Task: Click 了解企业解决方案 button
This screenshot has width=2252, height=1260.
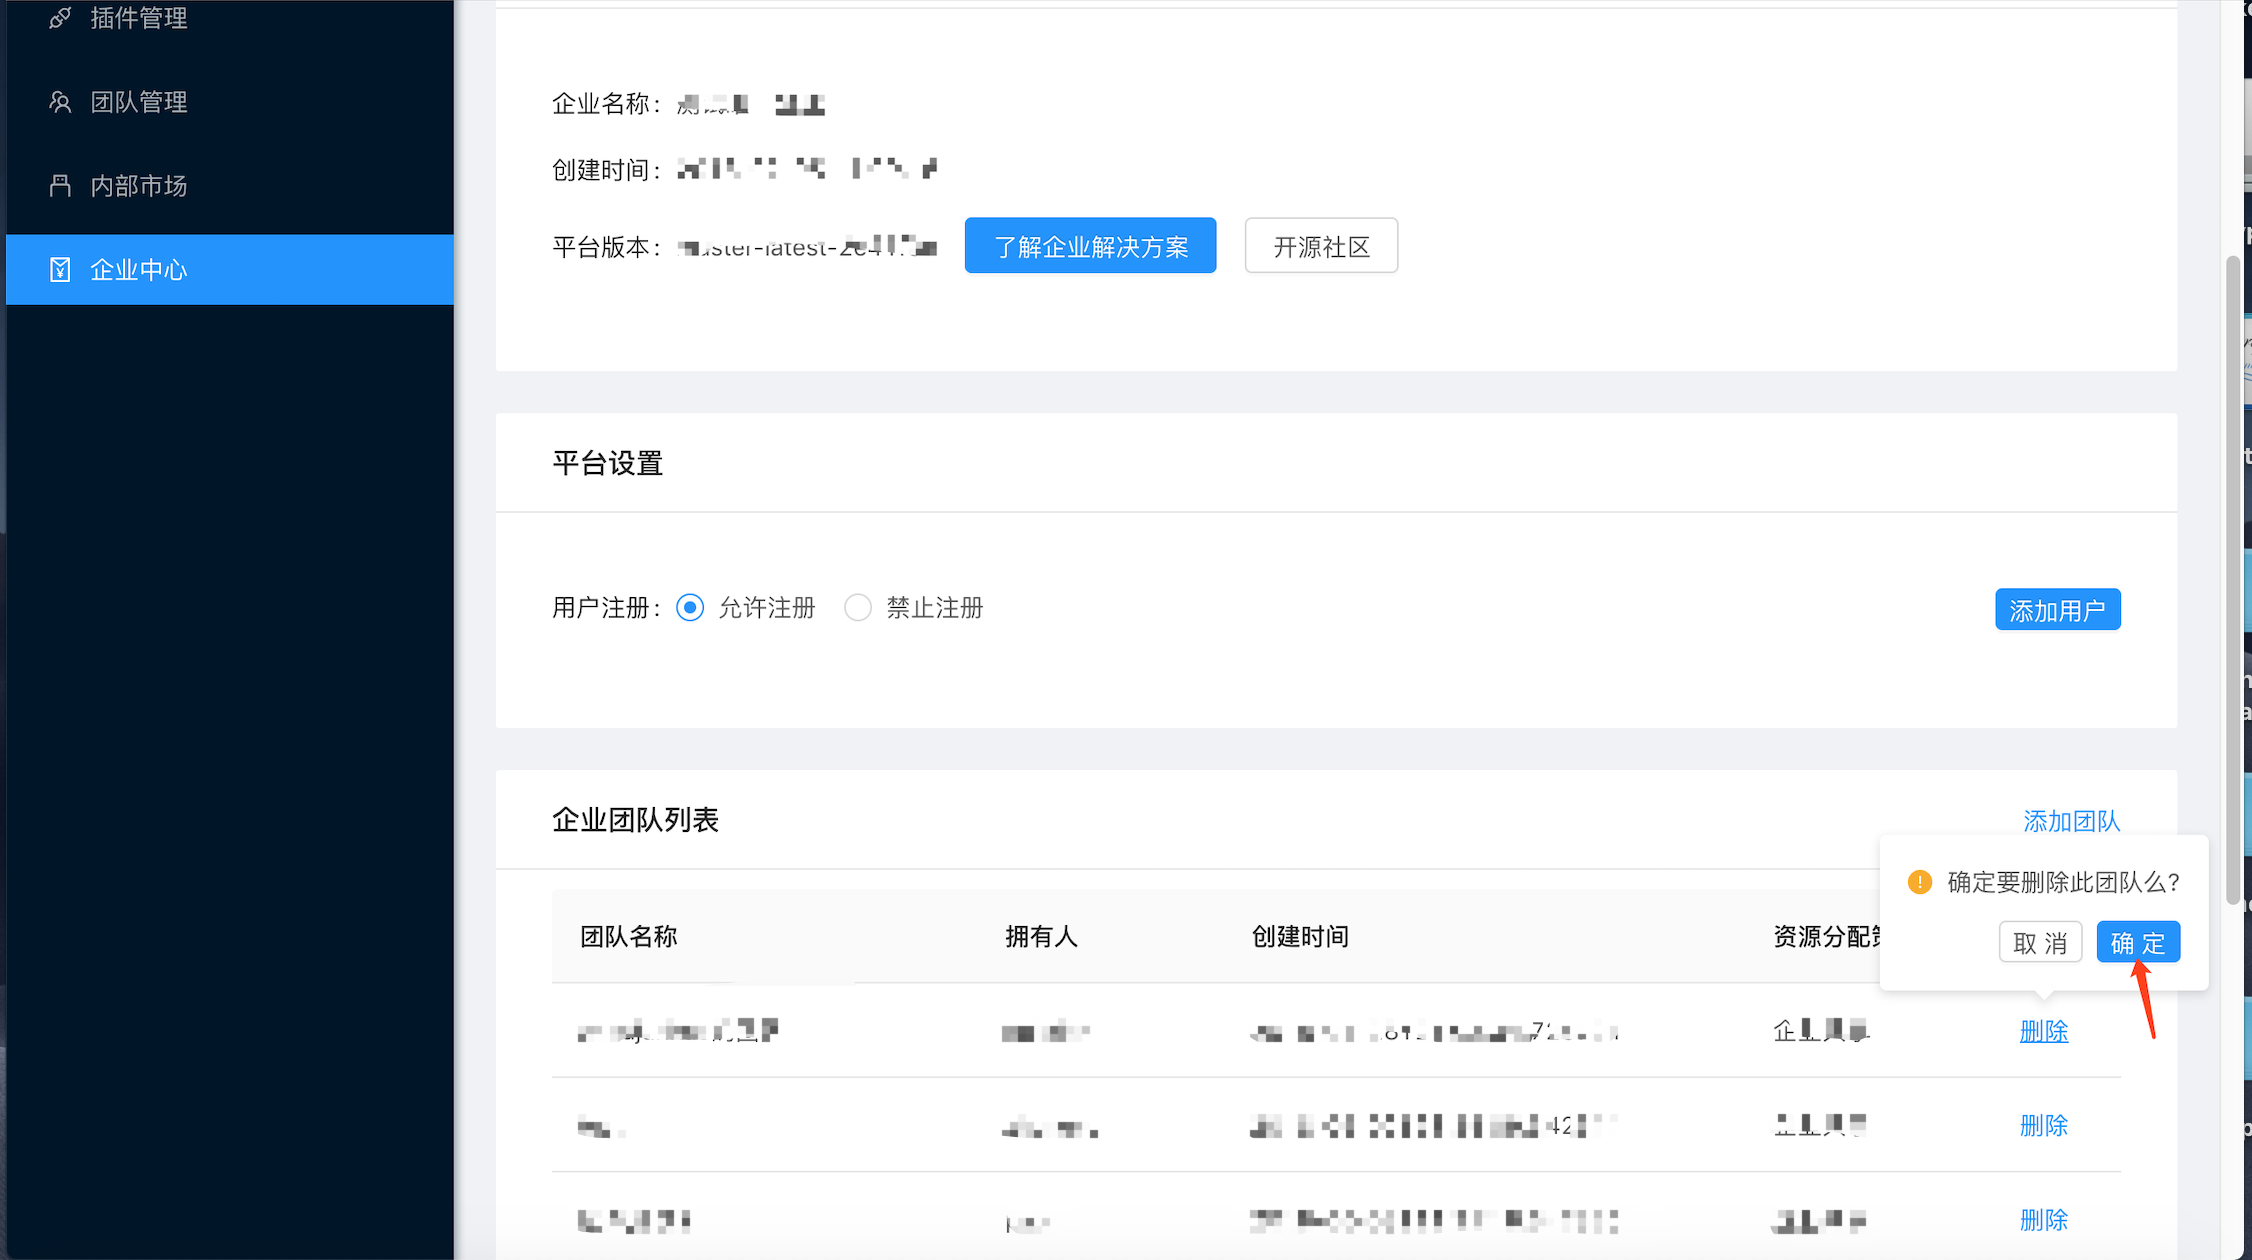Action: tap(1090, 246)
